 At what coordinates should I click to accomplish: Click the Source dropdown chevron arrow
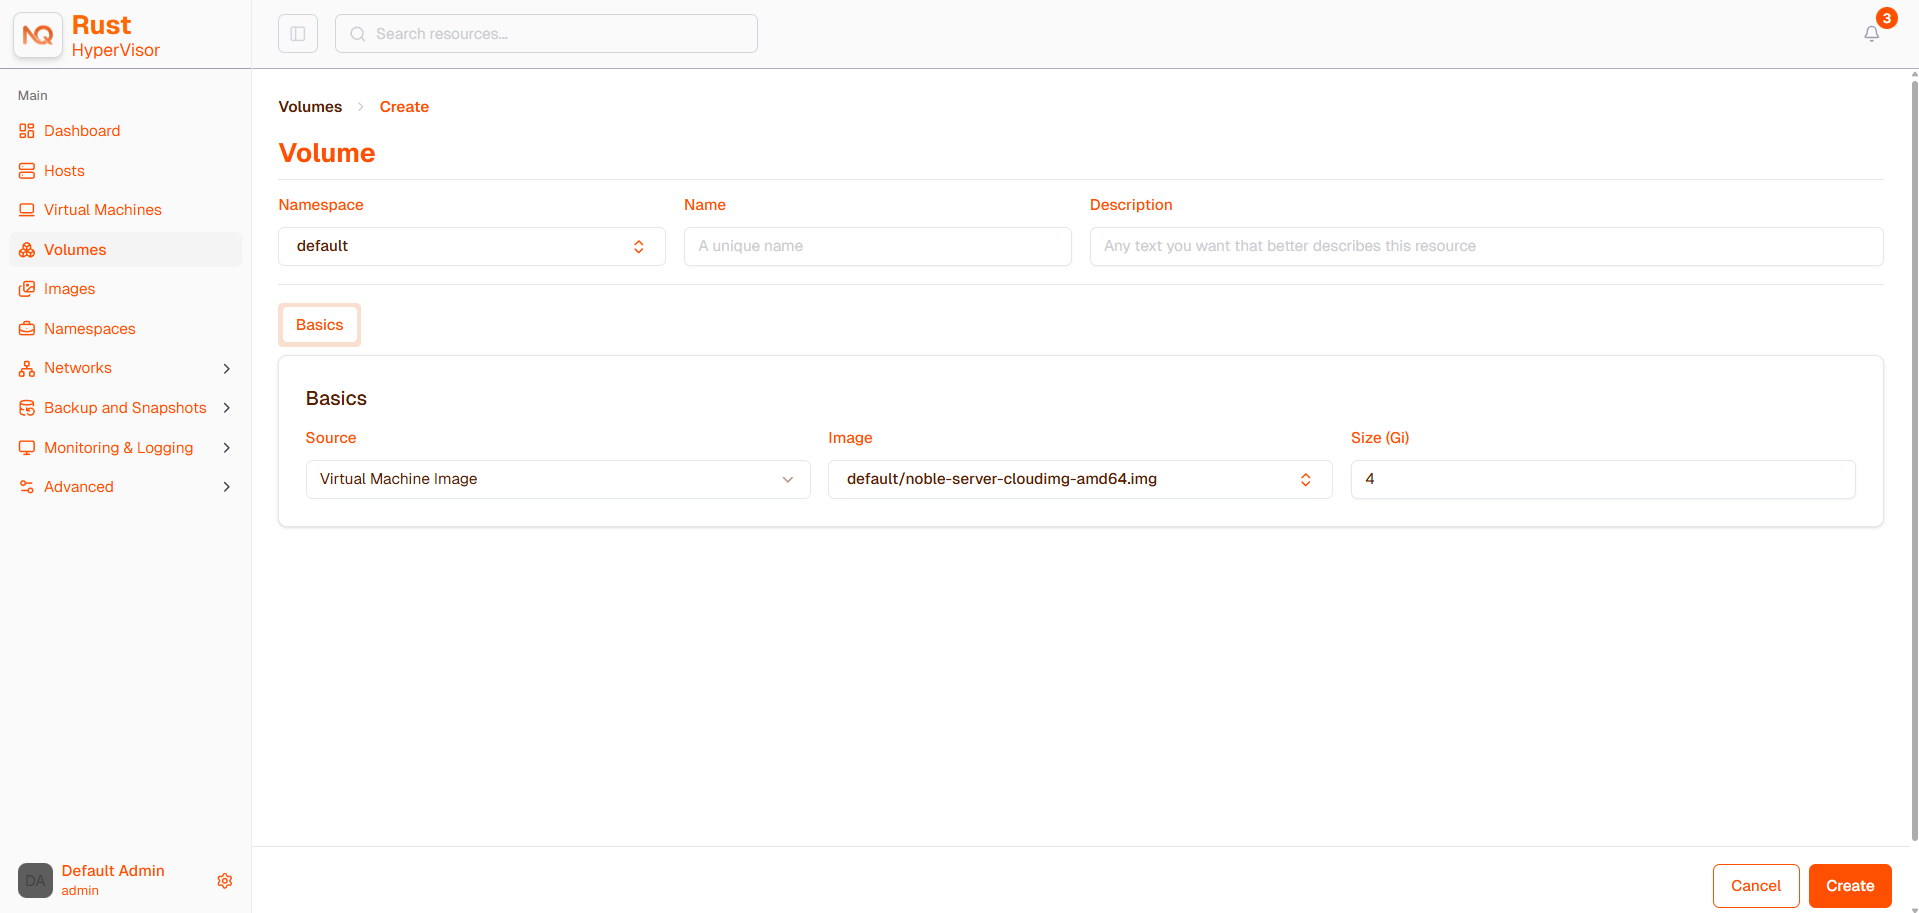click(x=788, y=480)
